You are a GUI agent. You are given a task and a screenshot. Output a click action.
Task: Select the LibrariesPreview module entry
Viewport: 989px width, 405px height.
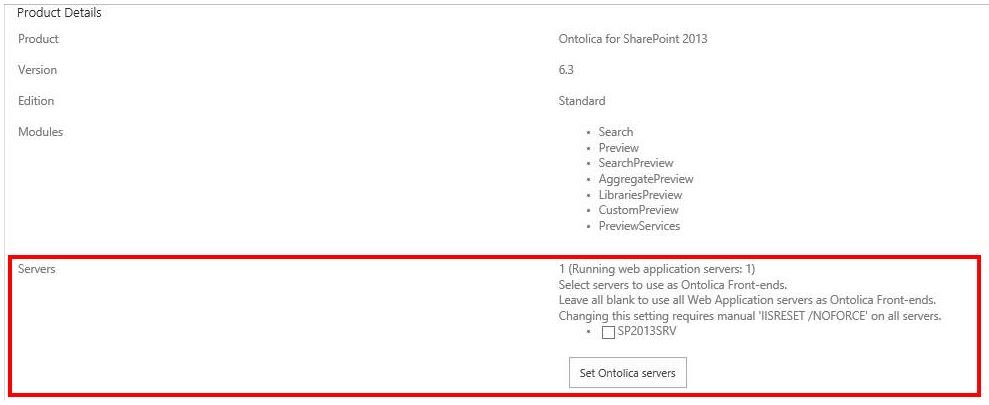640,194
